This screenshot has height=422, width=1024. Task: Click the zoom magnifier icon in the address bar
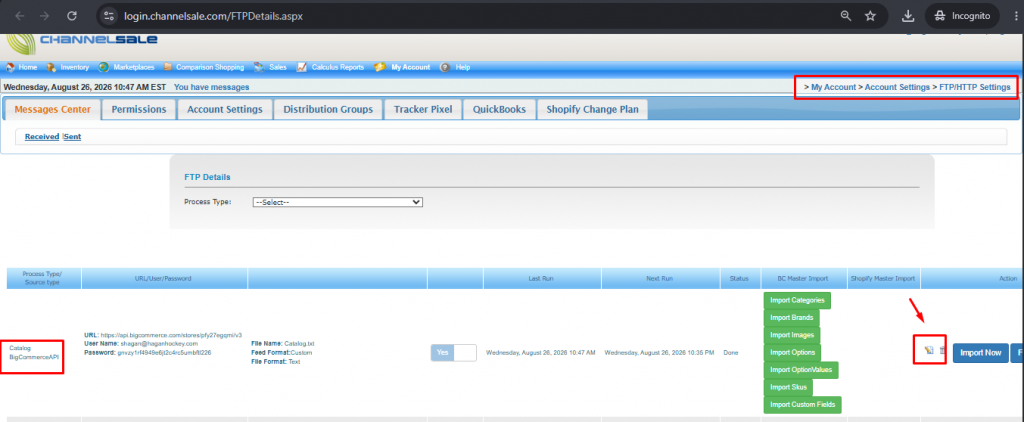pyautogui.click(x=846, y=16)
